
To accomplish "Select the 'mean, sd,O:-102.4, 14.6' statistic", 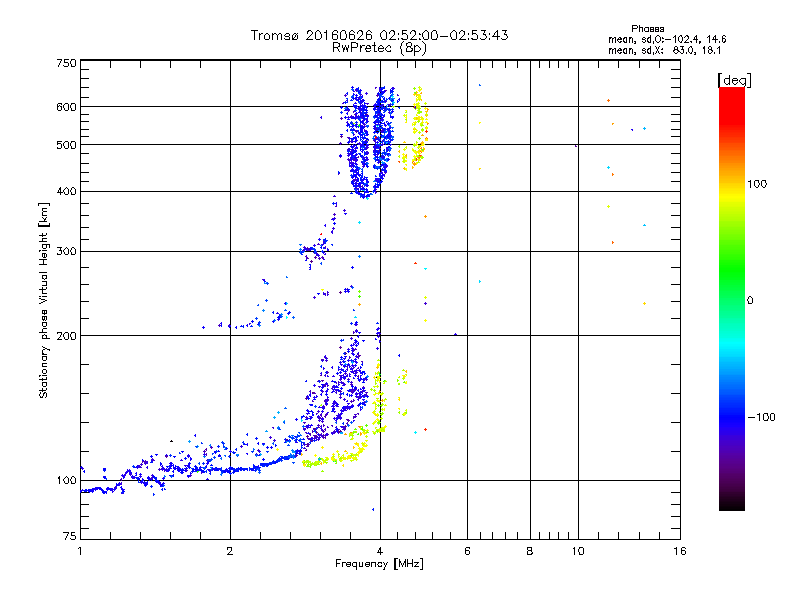I will [x=667, y=39].
